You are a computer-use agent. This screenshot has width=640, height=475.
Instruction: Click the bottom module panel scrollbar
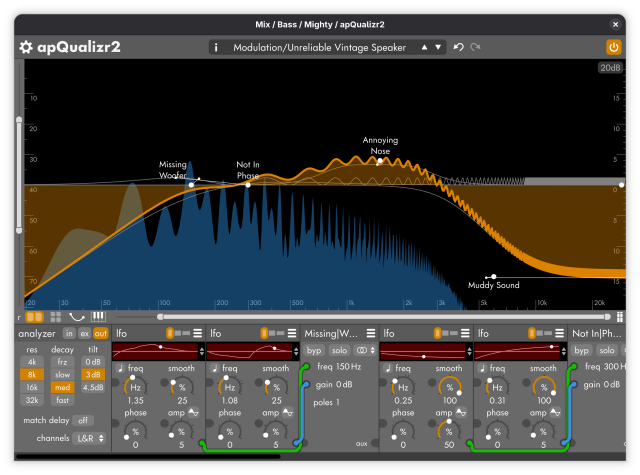(x=148, y=457)
